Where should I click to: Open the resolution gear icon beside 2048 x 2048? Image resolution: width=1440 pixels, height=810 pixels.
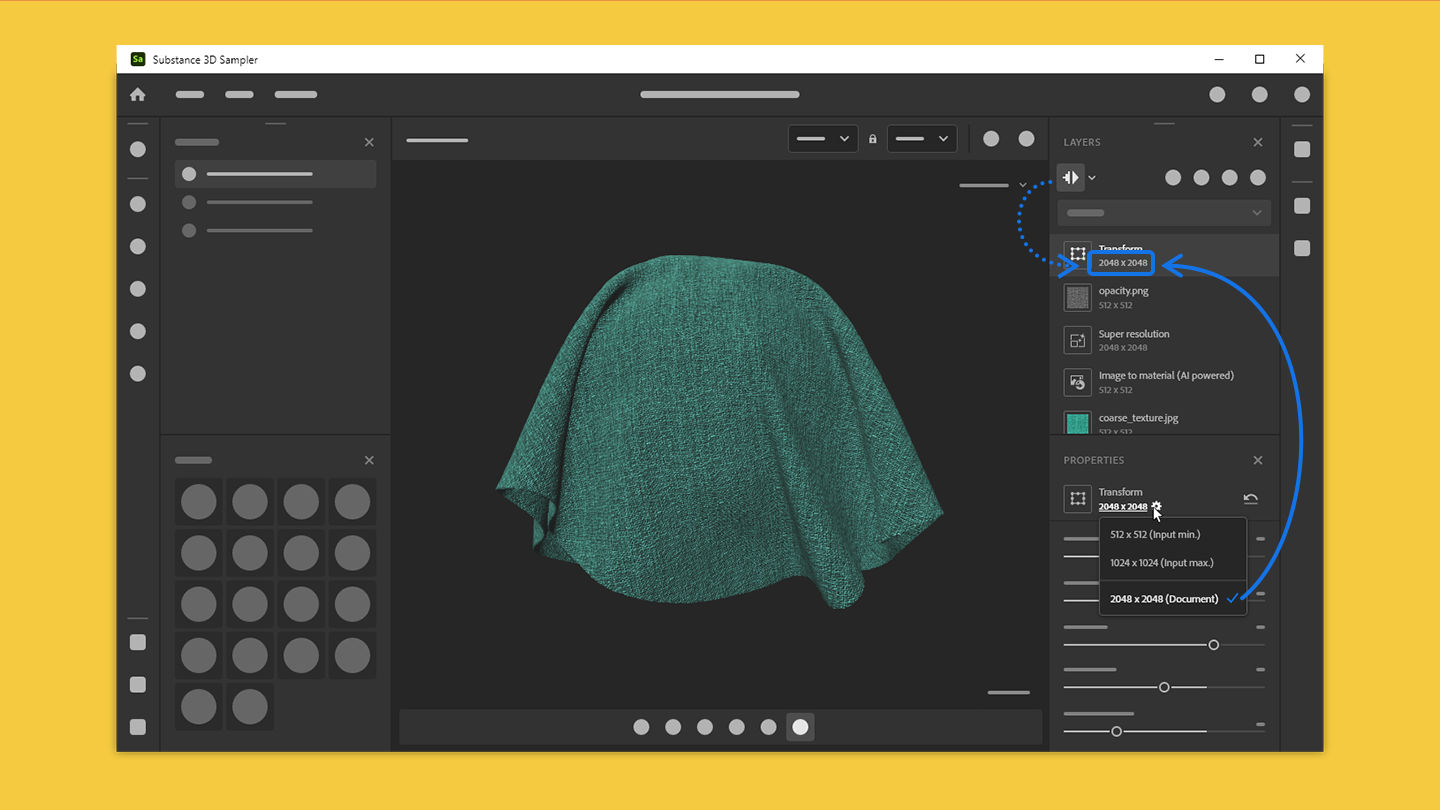click(1156, 506)
